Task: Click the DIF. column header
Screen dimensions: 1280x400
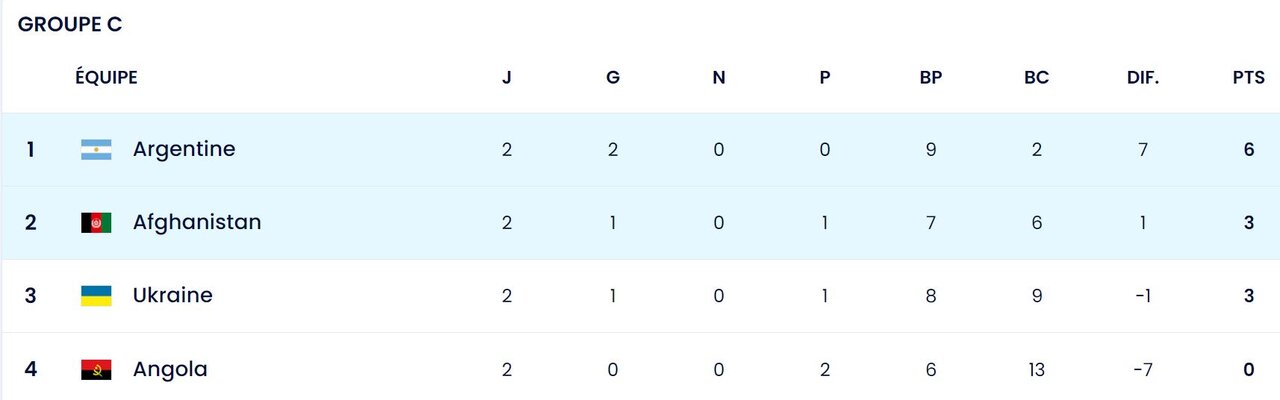Action: 1142,78
